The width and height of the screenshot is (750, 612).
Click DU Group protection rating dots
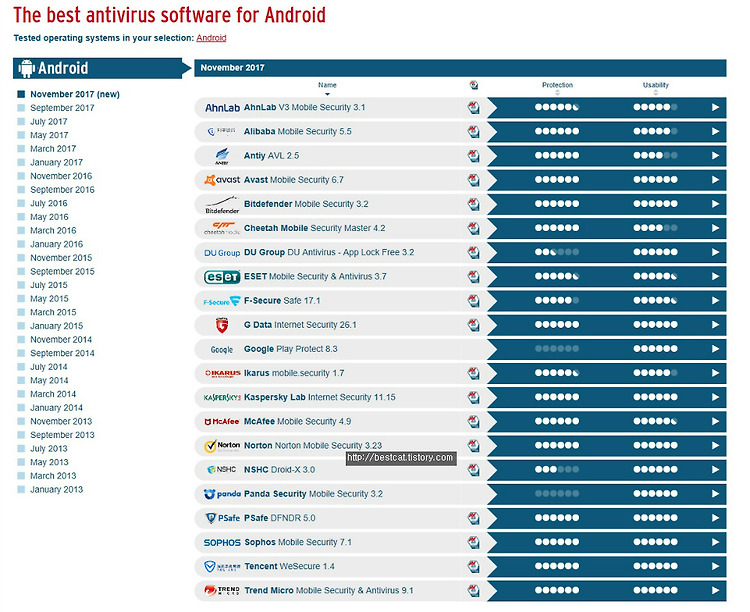click(x=557, y=252)
